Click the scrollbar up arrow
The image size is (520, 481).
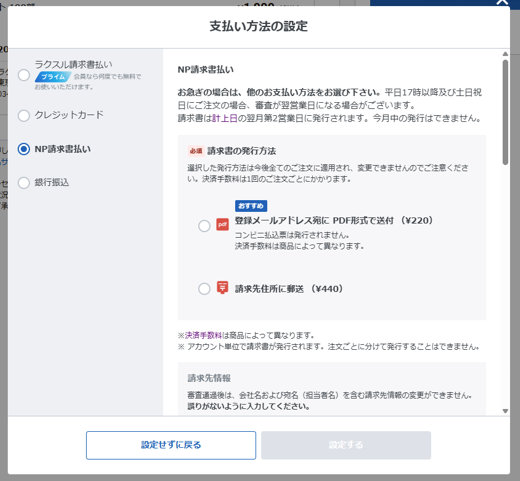pyautogui.click(x=505, y=54)
